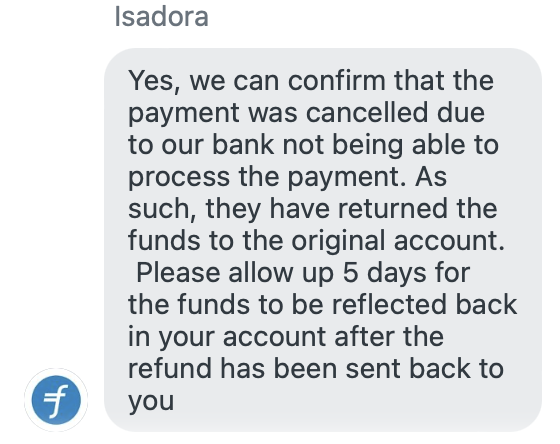Click the word "cancelled" in the message
Viewport: 560px width, 444px height.
[x=367, y=112]
